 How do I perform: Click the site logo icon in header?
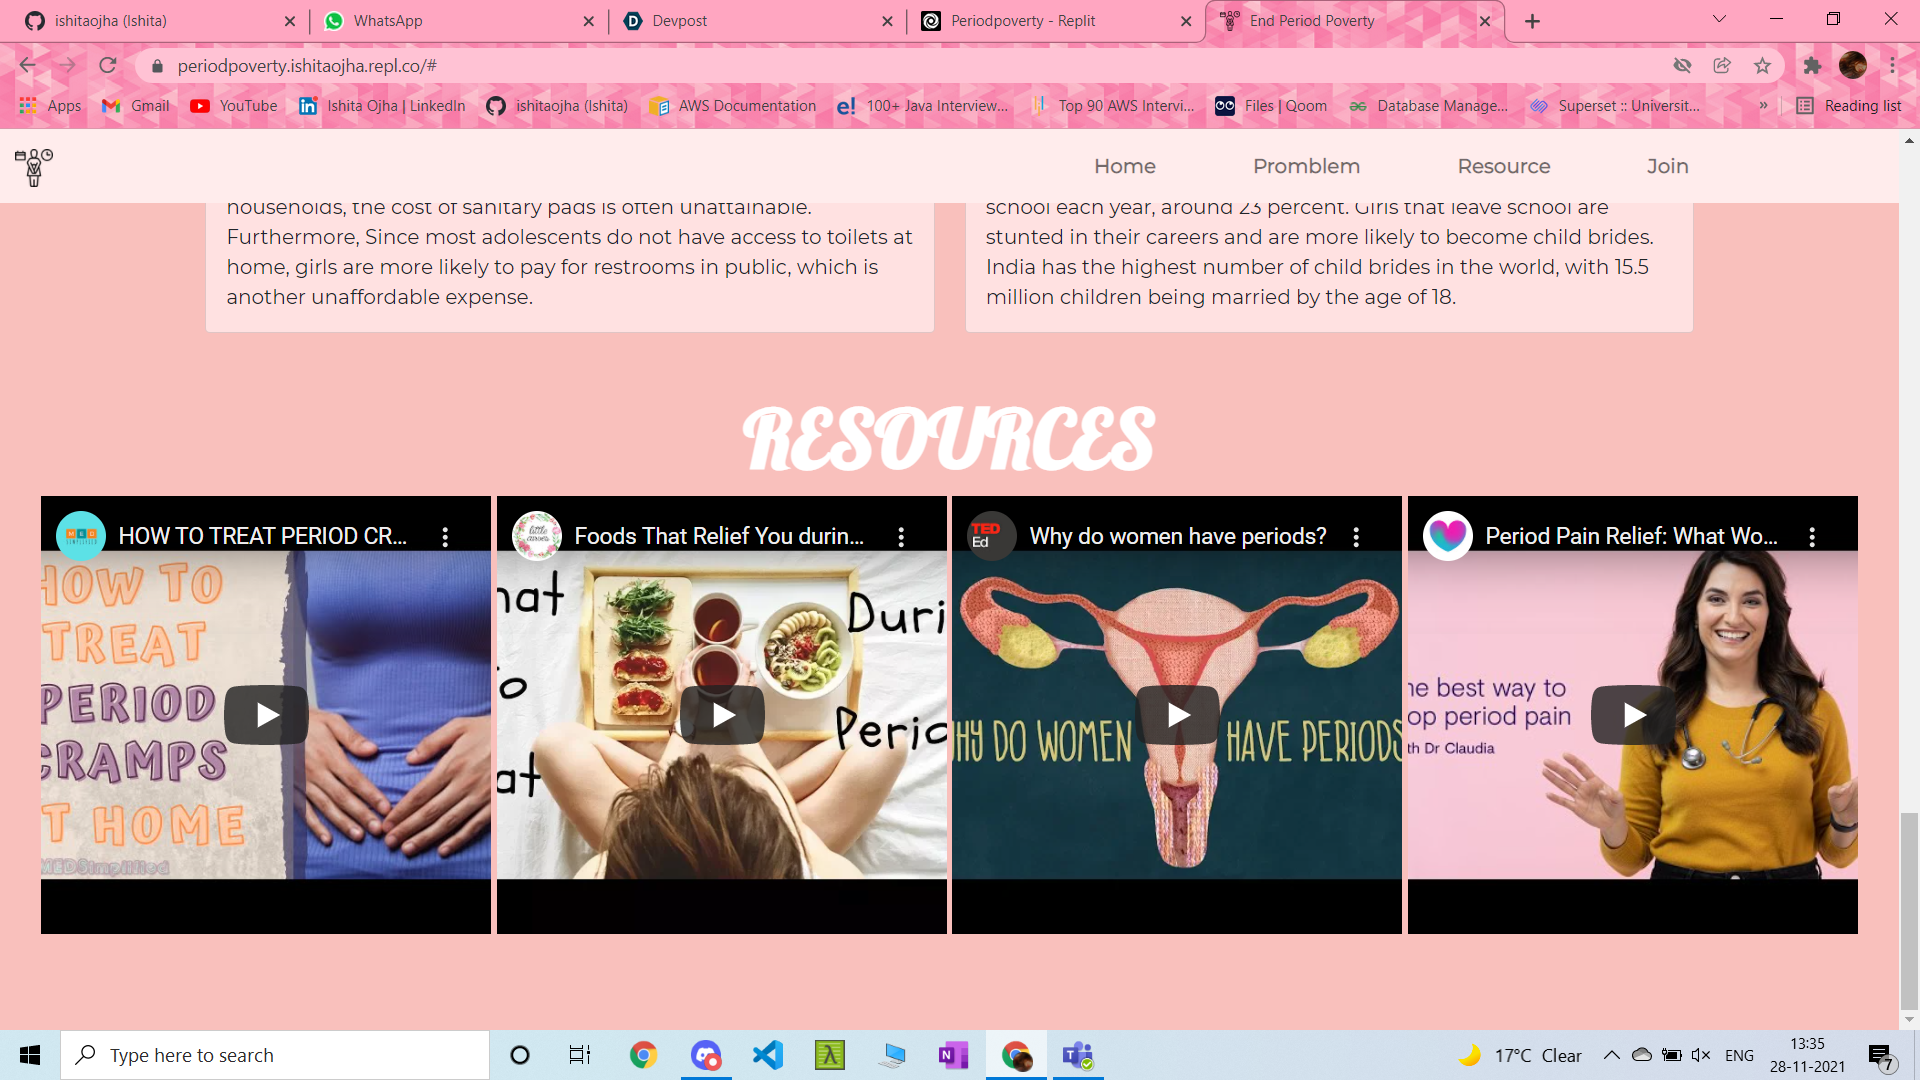(34, 167)
